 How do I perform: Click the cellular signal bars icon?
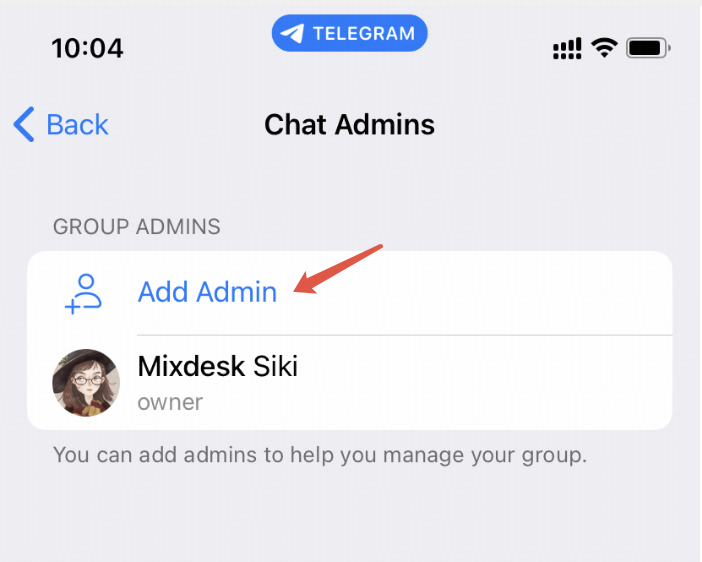567,48
